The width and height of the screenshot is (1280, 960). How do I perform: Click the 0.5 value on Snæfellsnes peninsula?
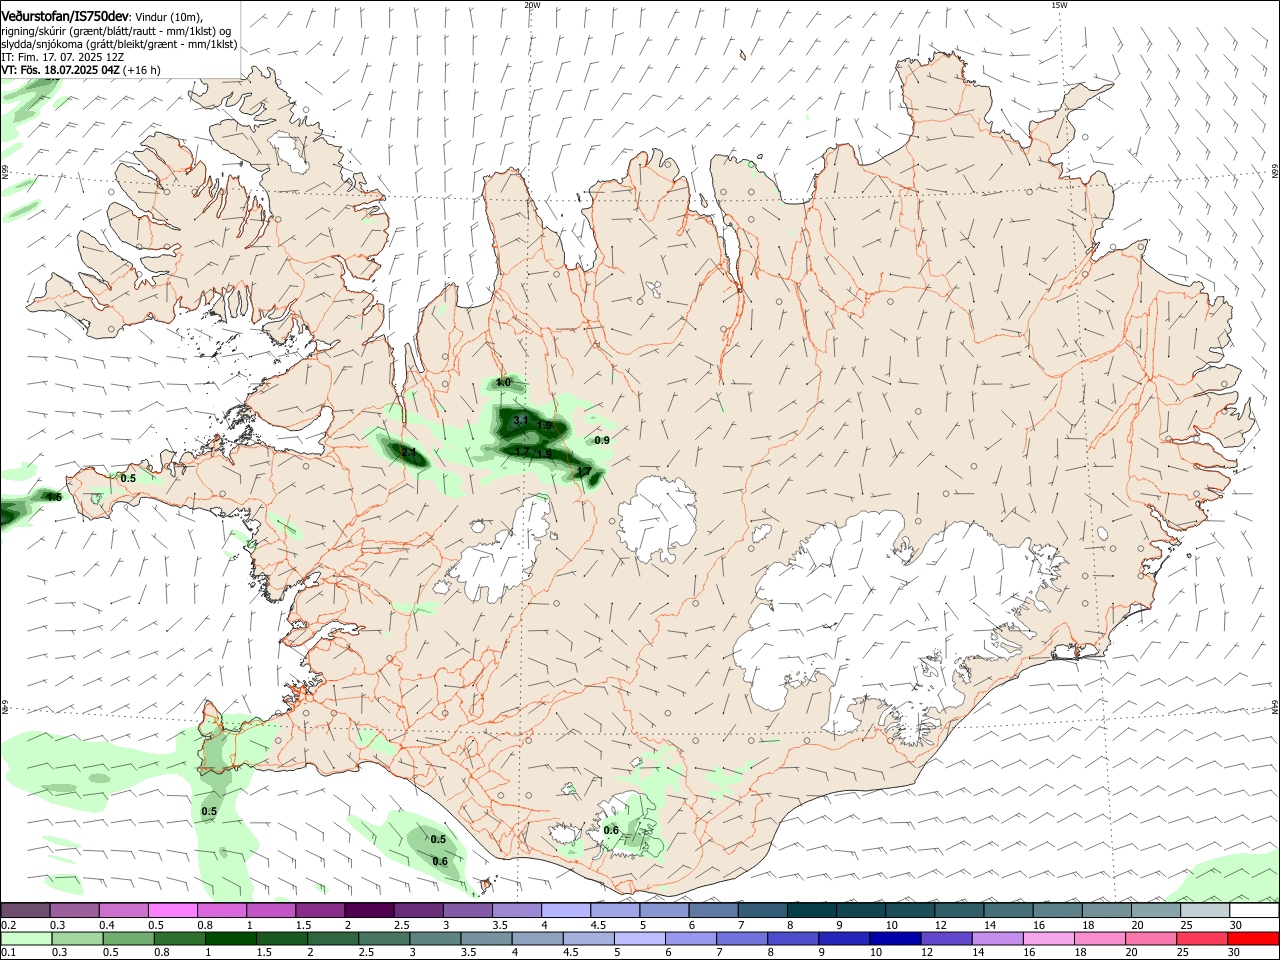(128, 478)
